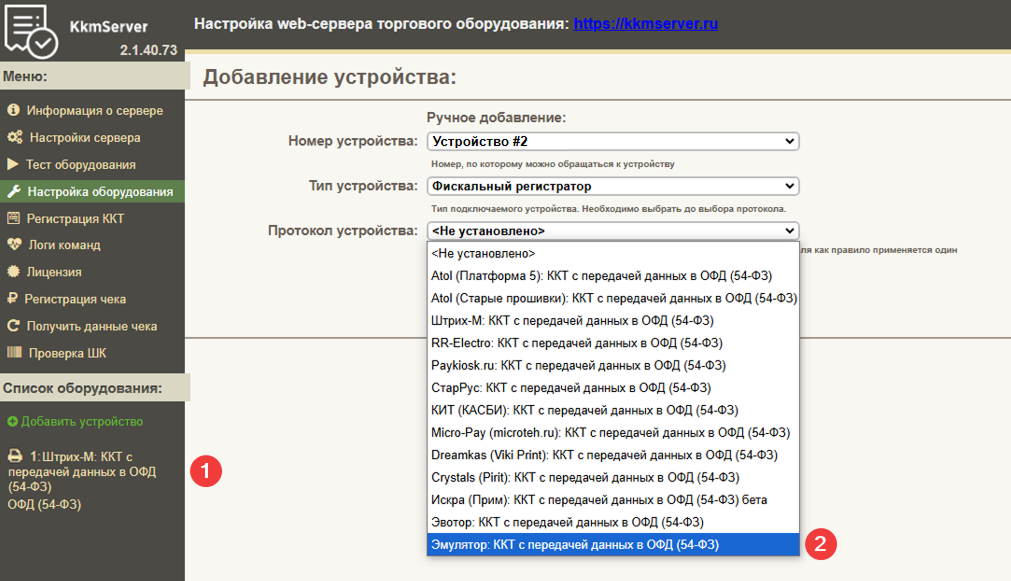Click the heartbeat icon beside Логи команд

click(14, 244)
